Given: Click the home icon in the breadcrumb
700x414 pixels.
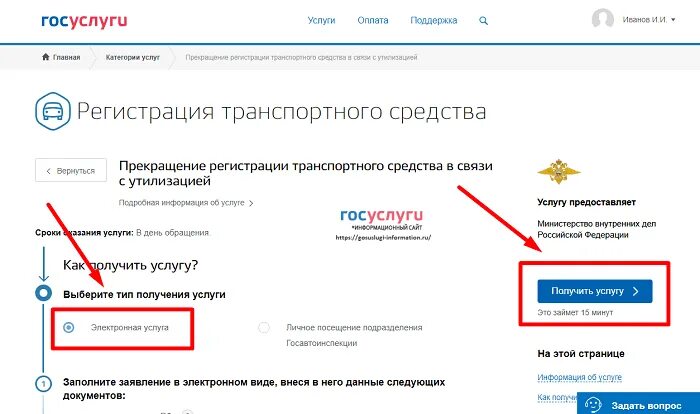Looking at the screenshot, I should click(x=46, y=57).
